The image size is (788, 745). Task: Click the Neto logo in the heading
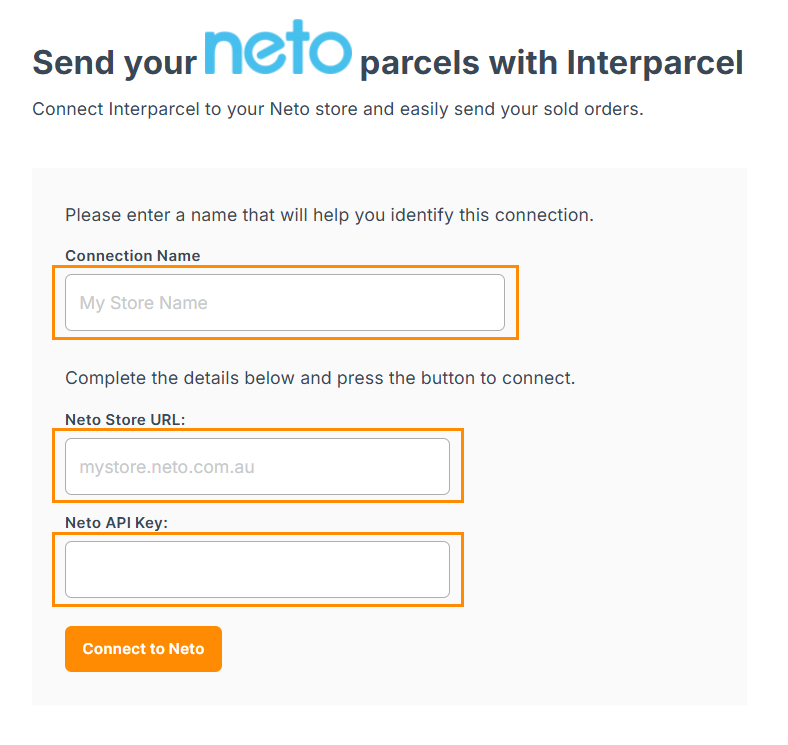pos(278,54)
